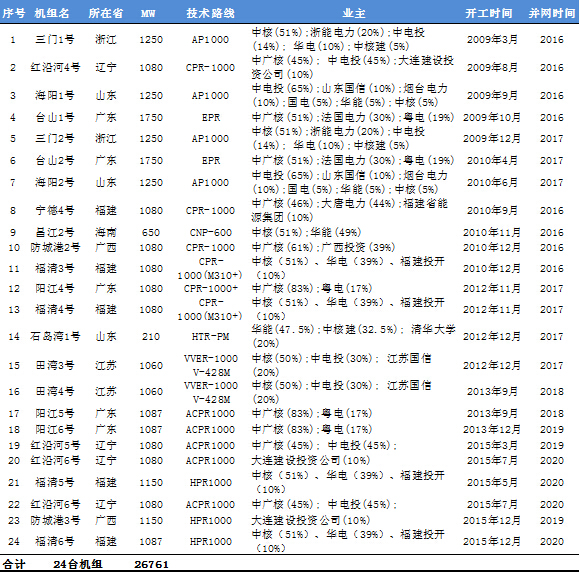This screenshot has width=580, height=573.
Task: Click the 三门1号 unit name cell
Action: click(x=55, y=39)
